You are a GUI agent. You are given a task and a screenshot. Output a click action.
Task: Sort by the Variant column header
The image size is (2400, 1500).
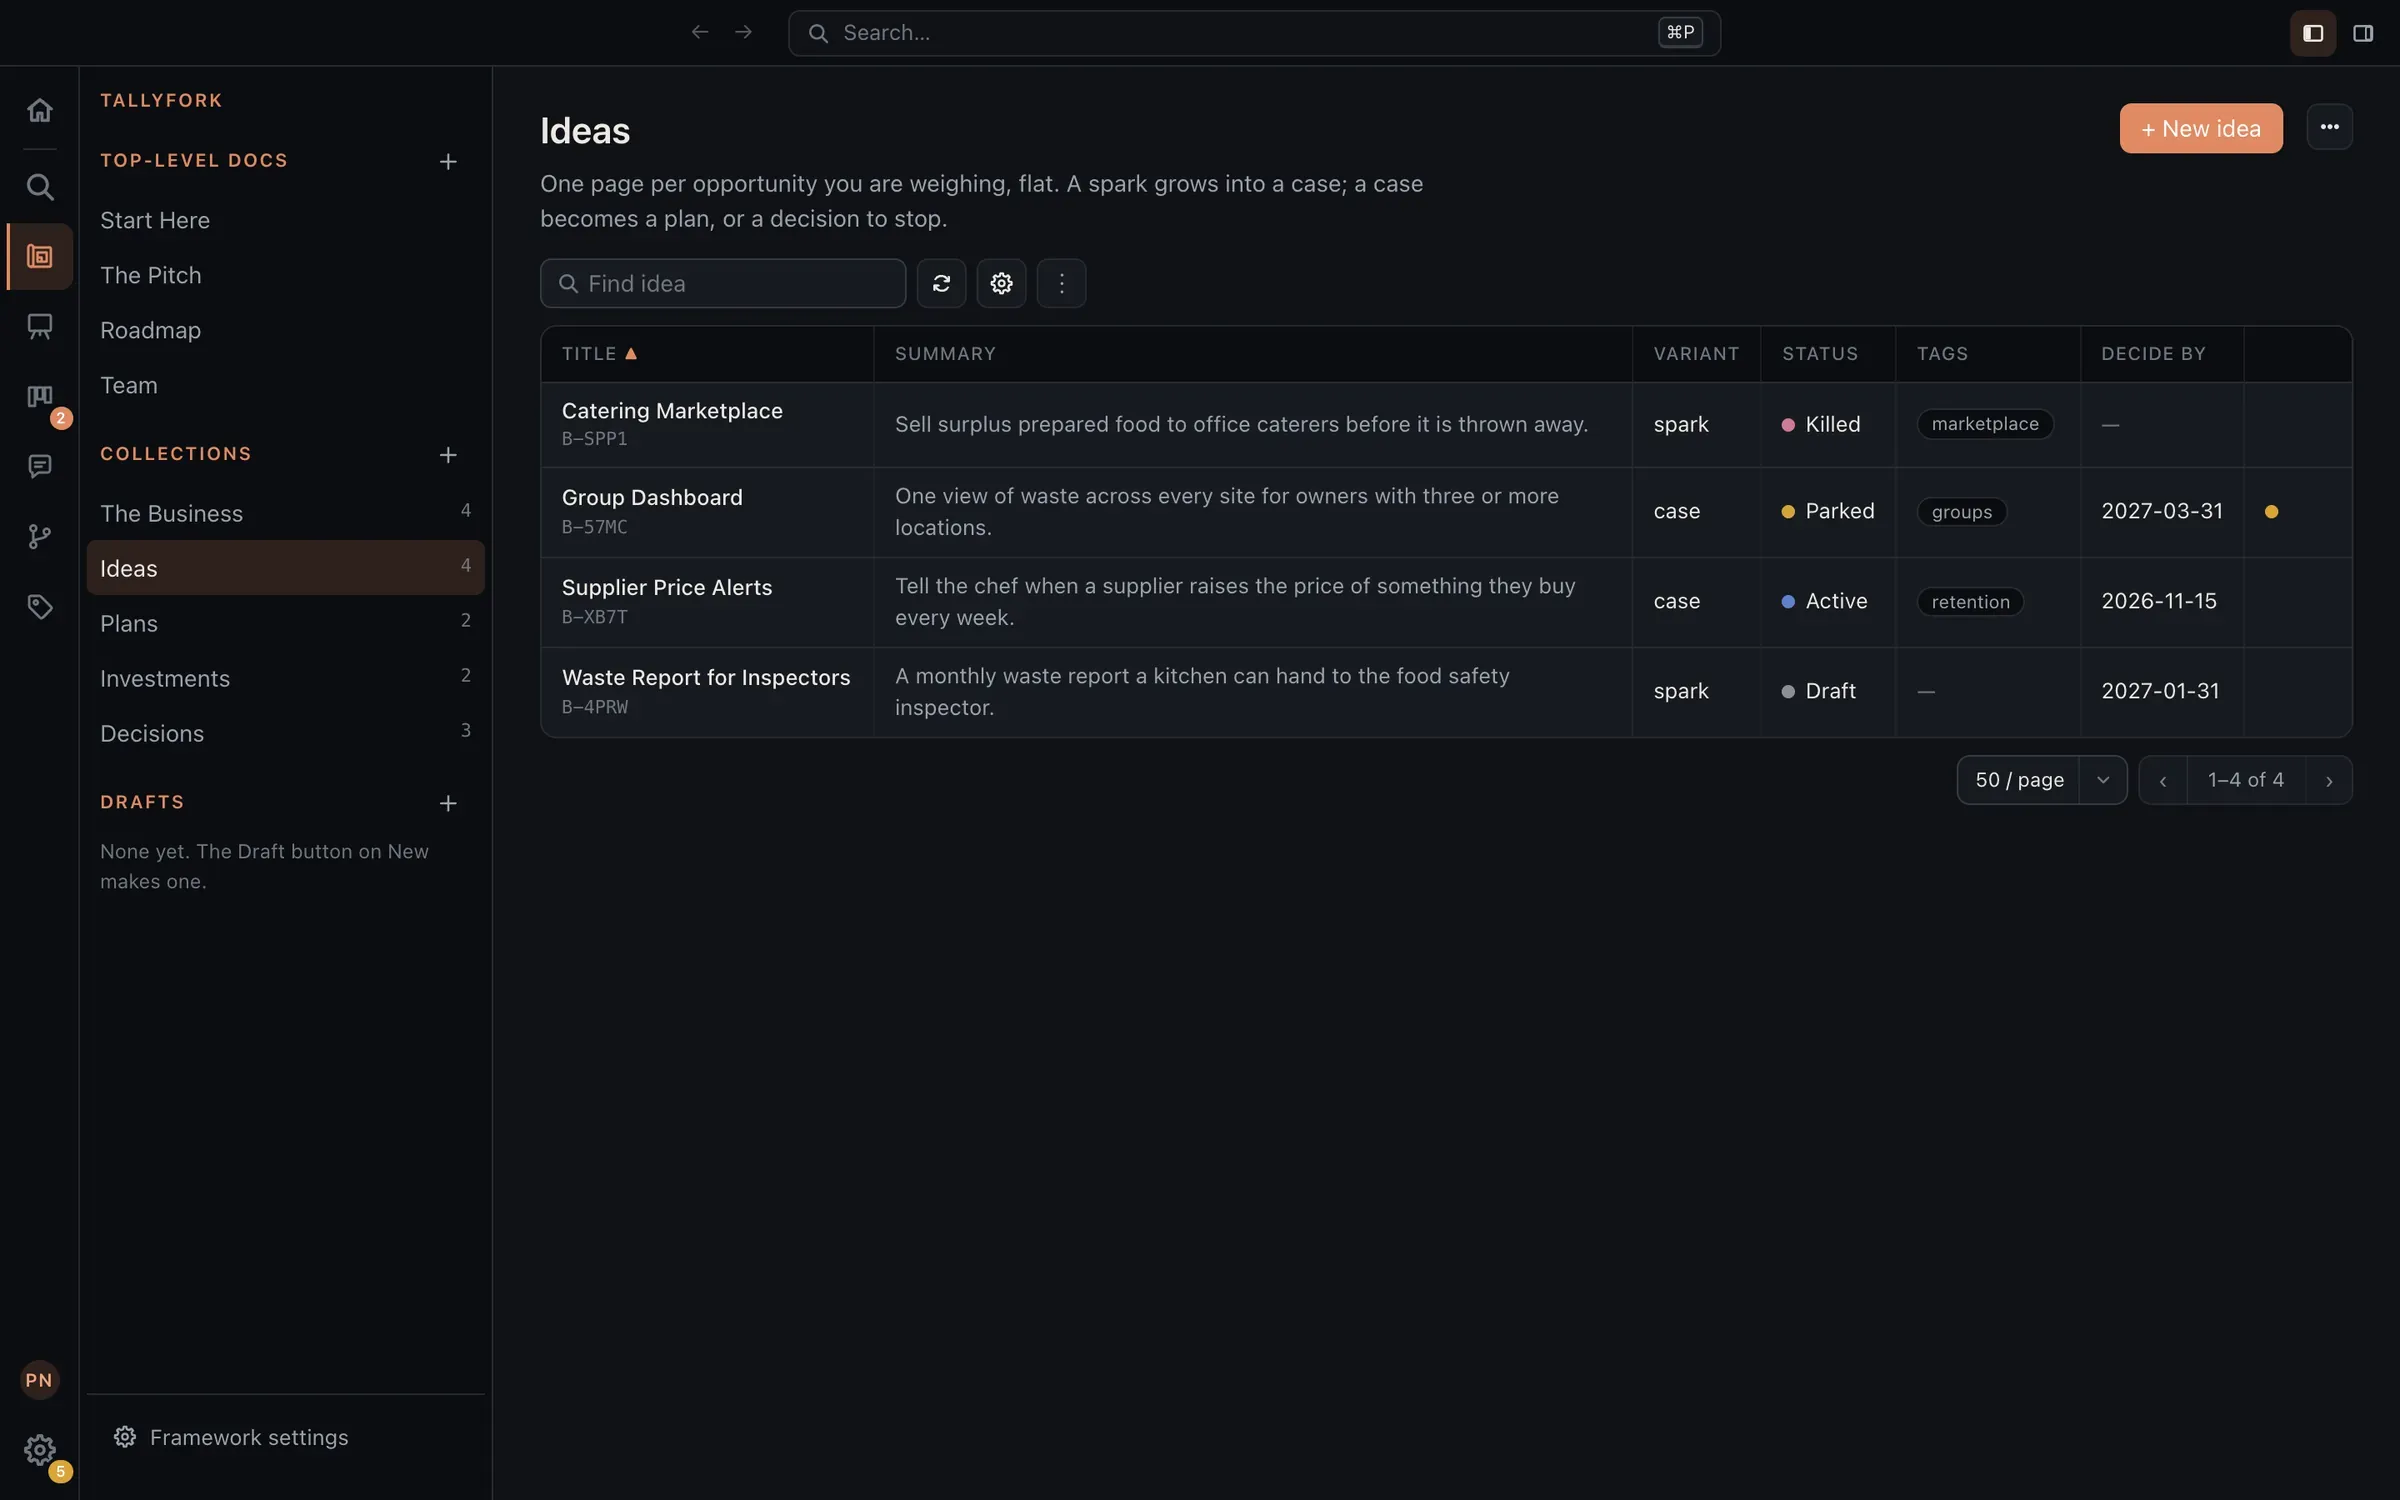[x=1696, y=354]
